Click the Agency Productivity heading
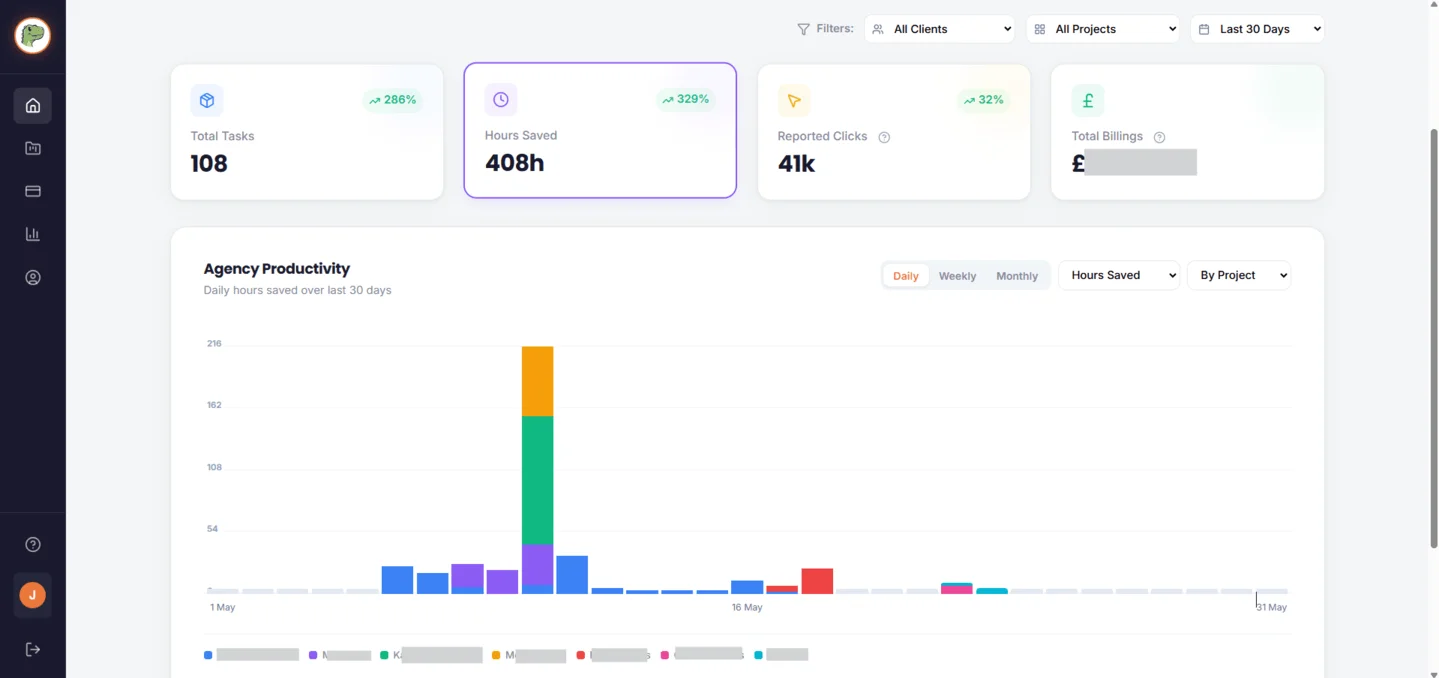Screen dimensions: 1439x678 click(277, 268)
